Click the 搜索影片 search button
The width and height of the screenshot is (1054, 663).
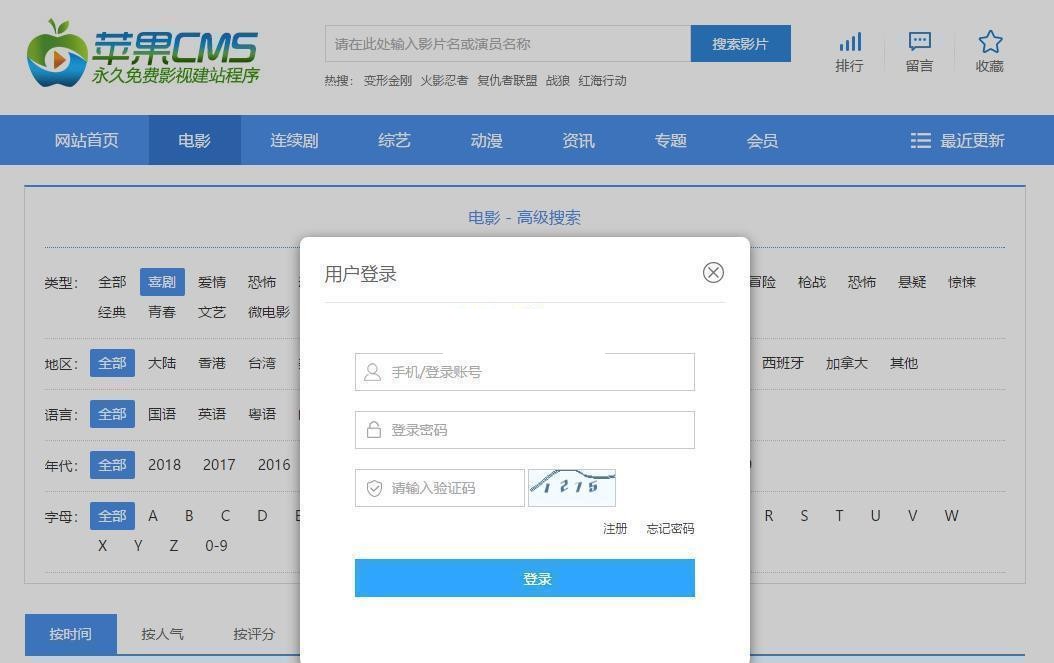coord(740,43)
